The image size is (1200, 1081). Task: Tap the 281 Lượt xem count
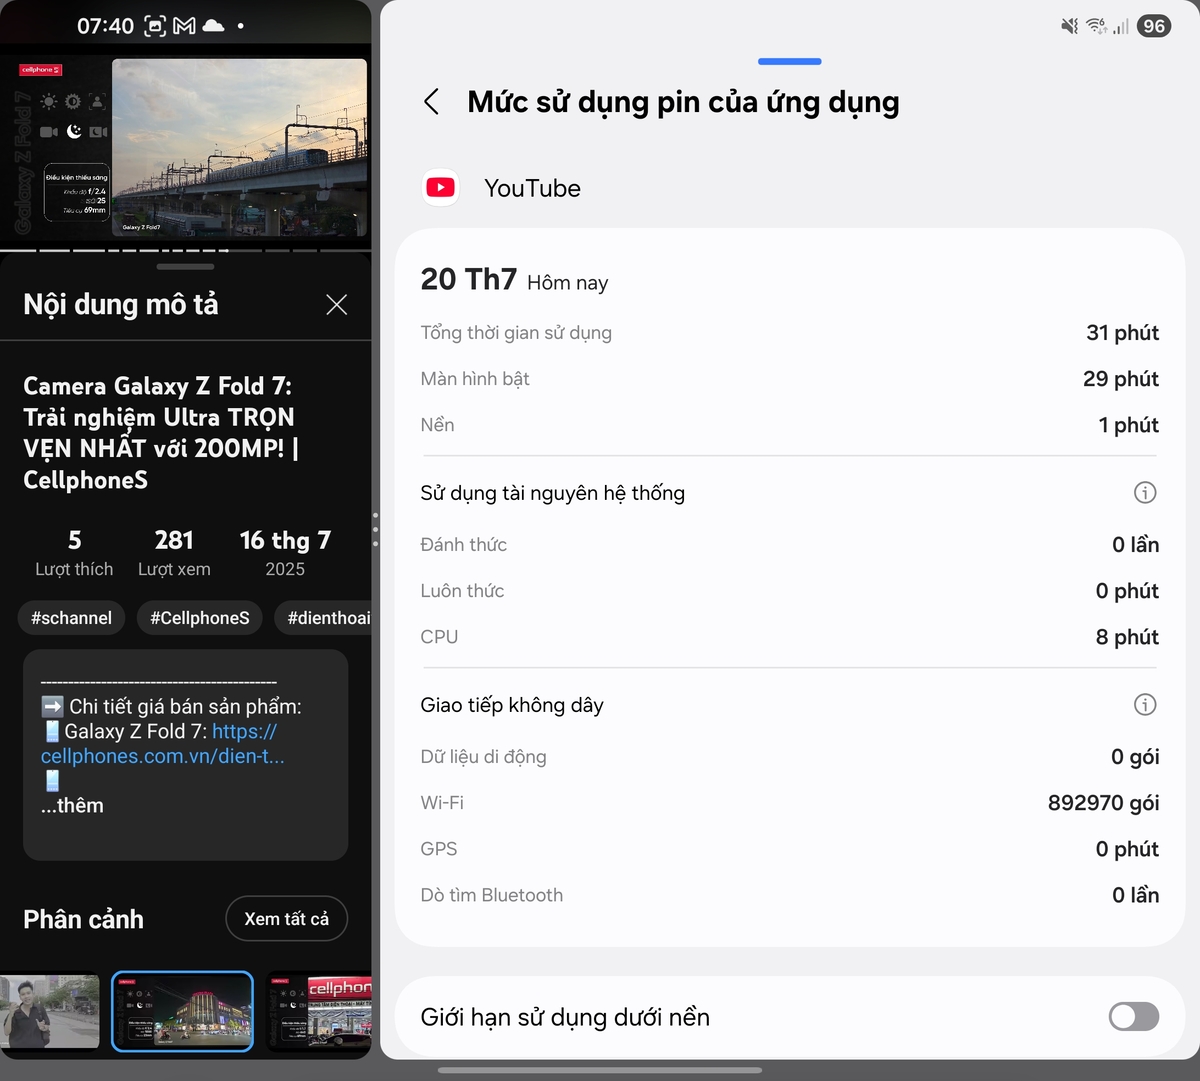174,553
